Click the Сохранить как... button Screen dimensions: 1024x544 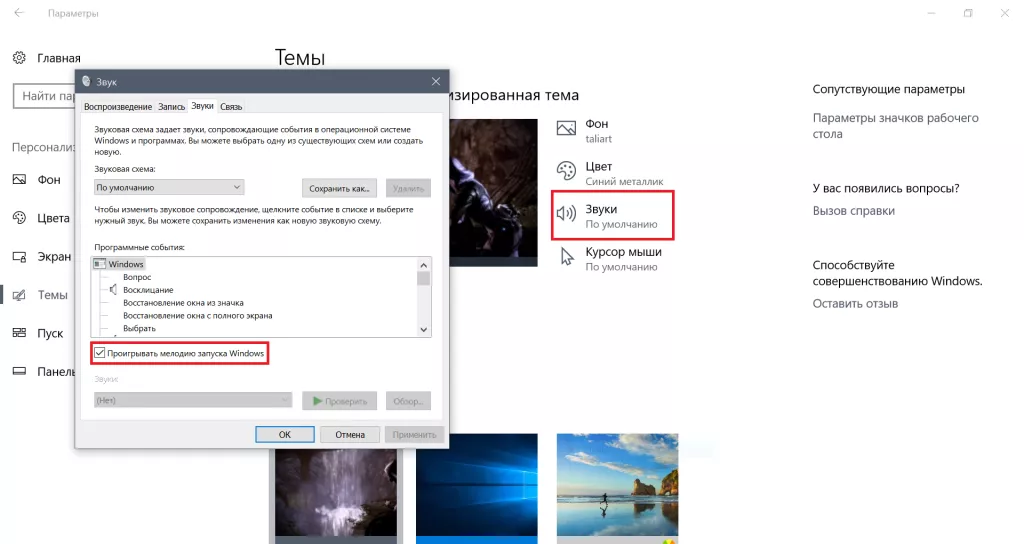point(339,188)
